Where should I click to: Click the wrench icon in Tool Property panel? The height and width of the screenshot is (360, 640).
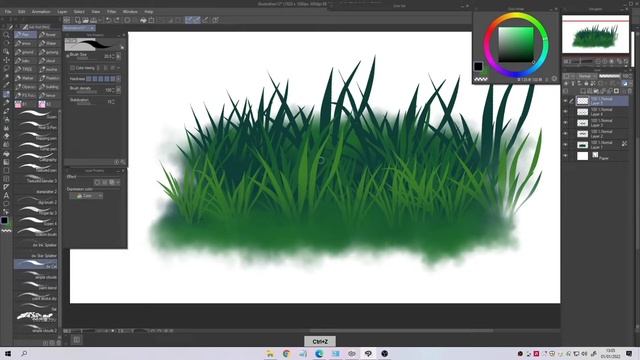click(122, 162)
